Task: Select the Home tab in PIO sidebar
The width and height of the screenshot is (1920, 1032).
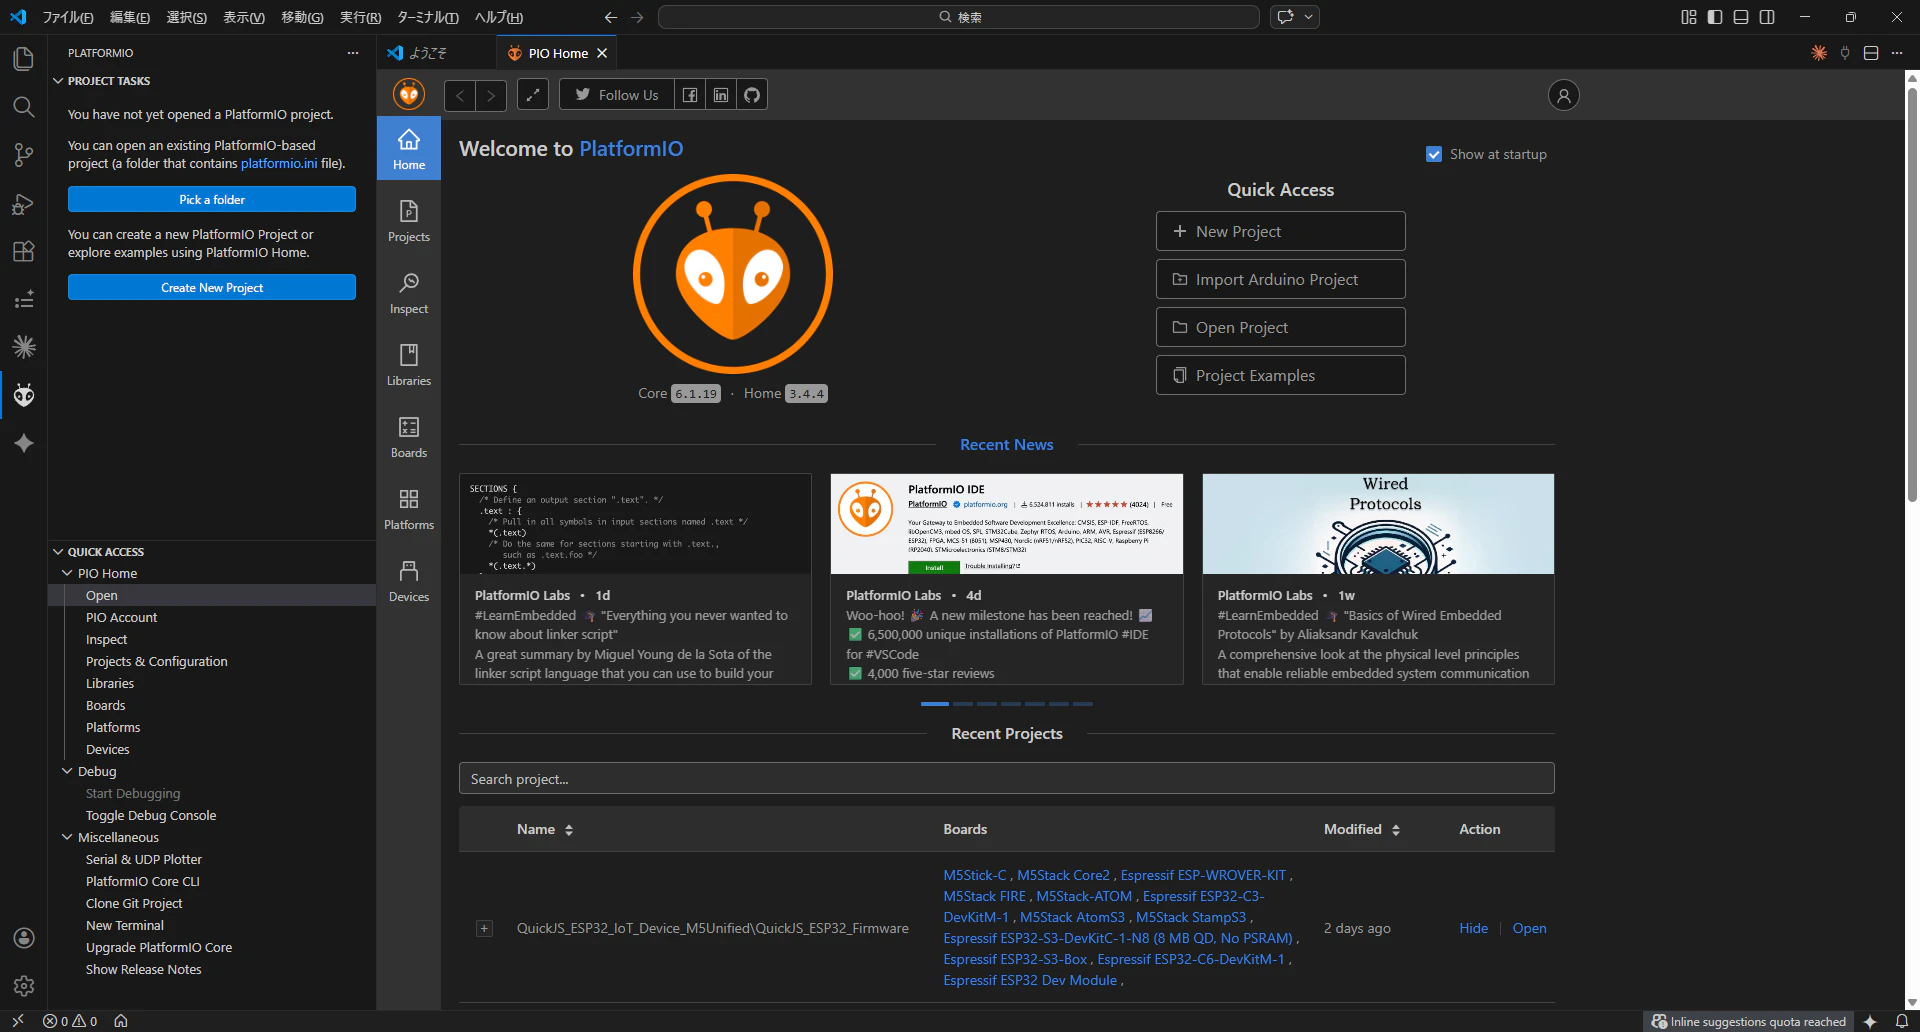Action: (409, 149)
